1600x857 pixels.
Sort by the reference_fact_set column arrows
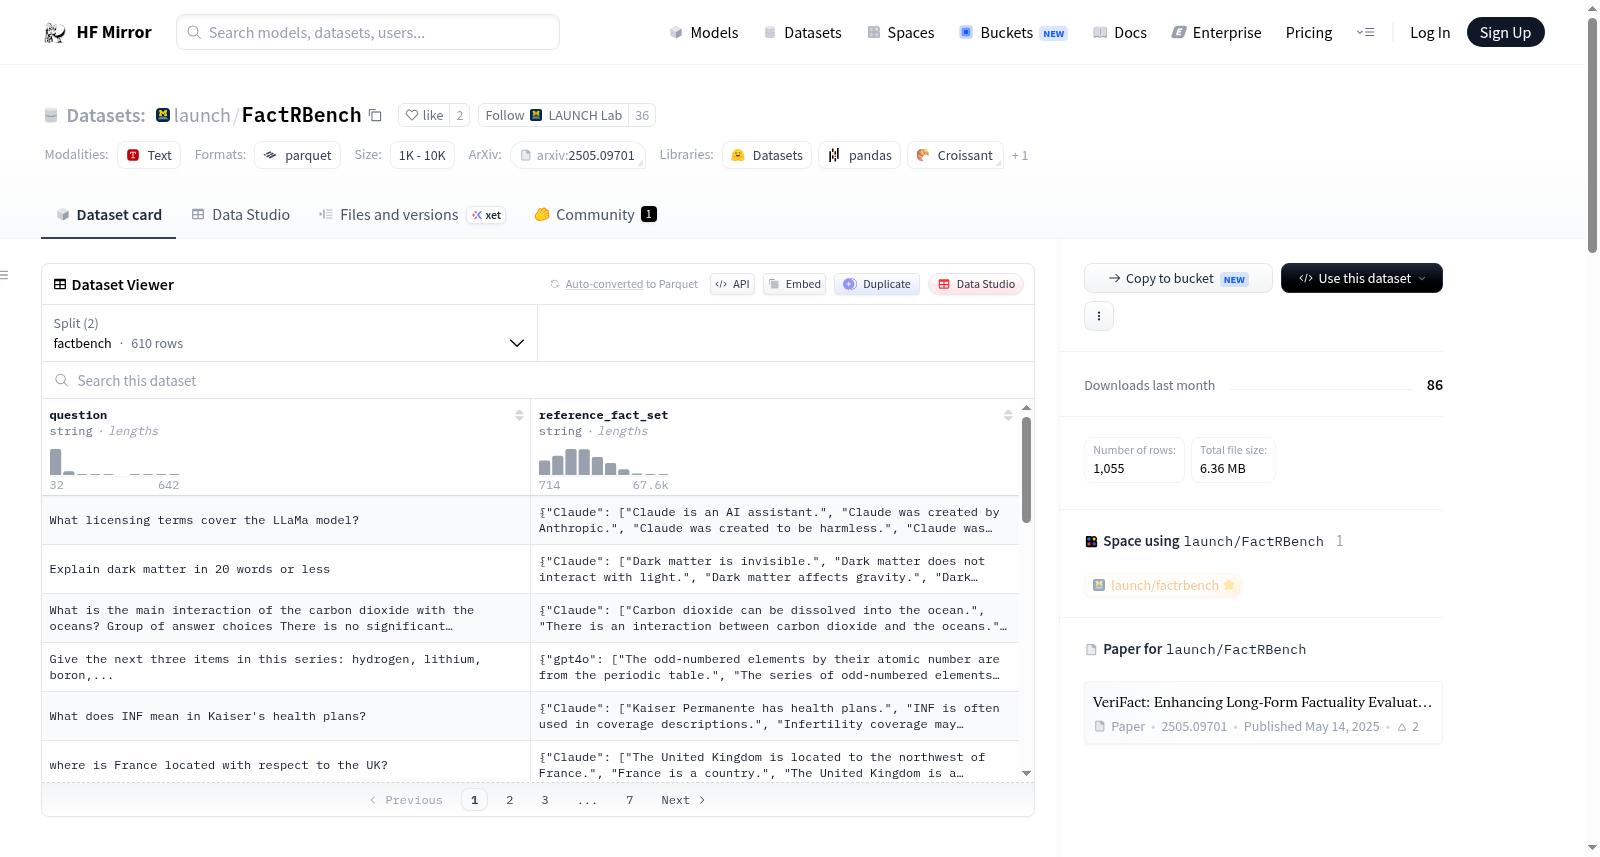coord(1008,415)
